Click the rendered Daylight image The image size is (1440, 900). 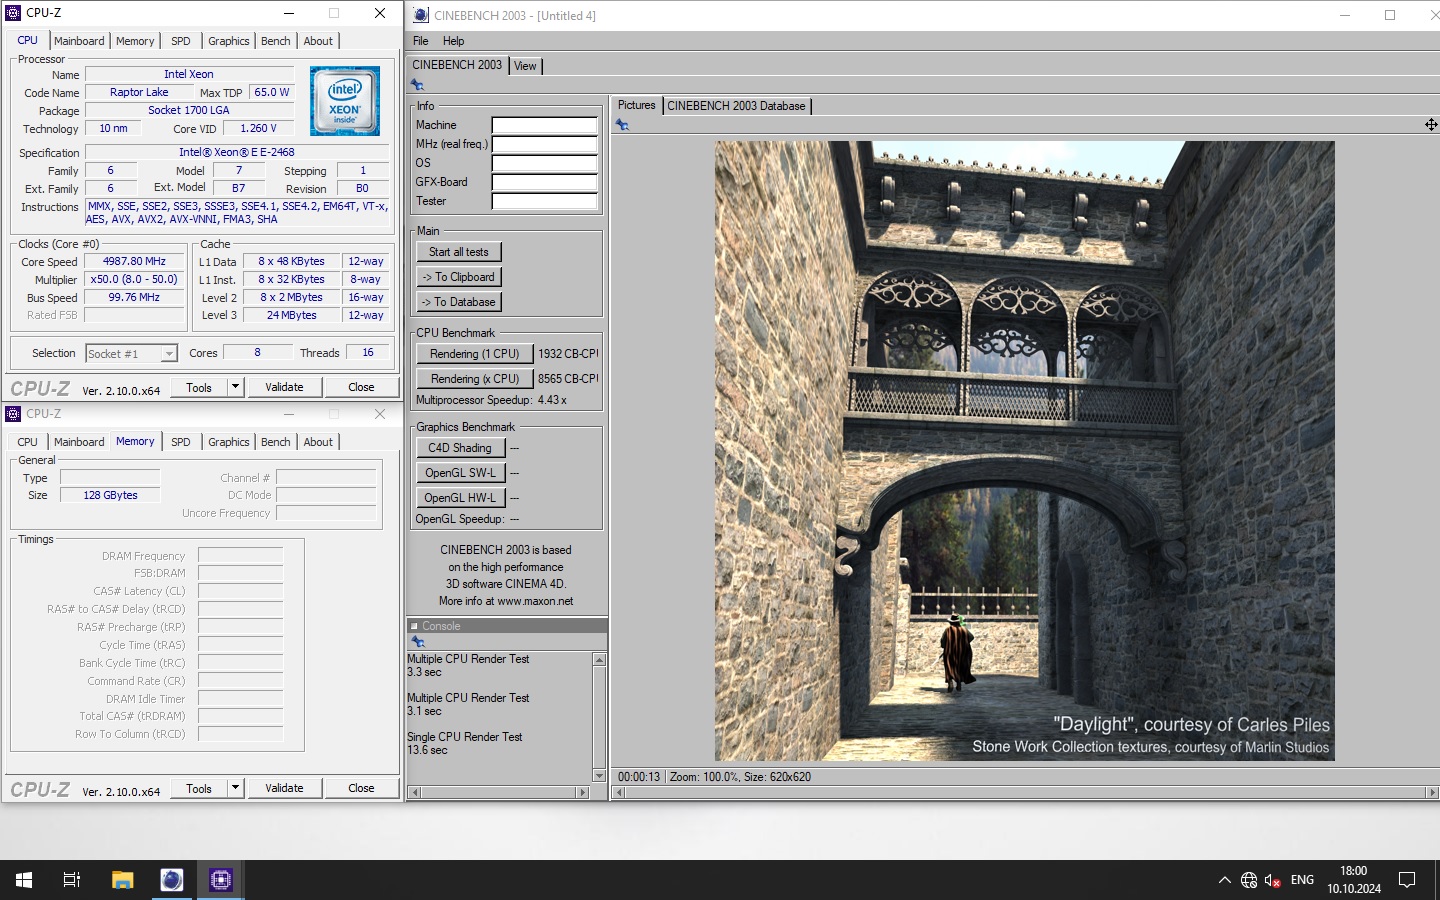(x=1024, y=451)
